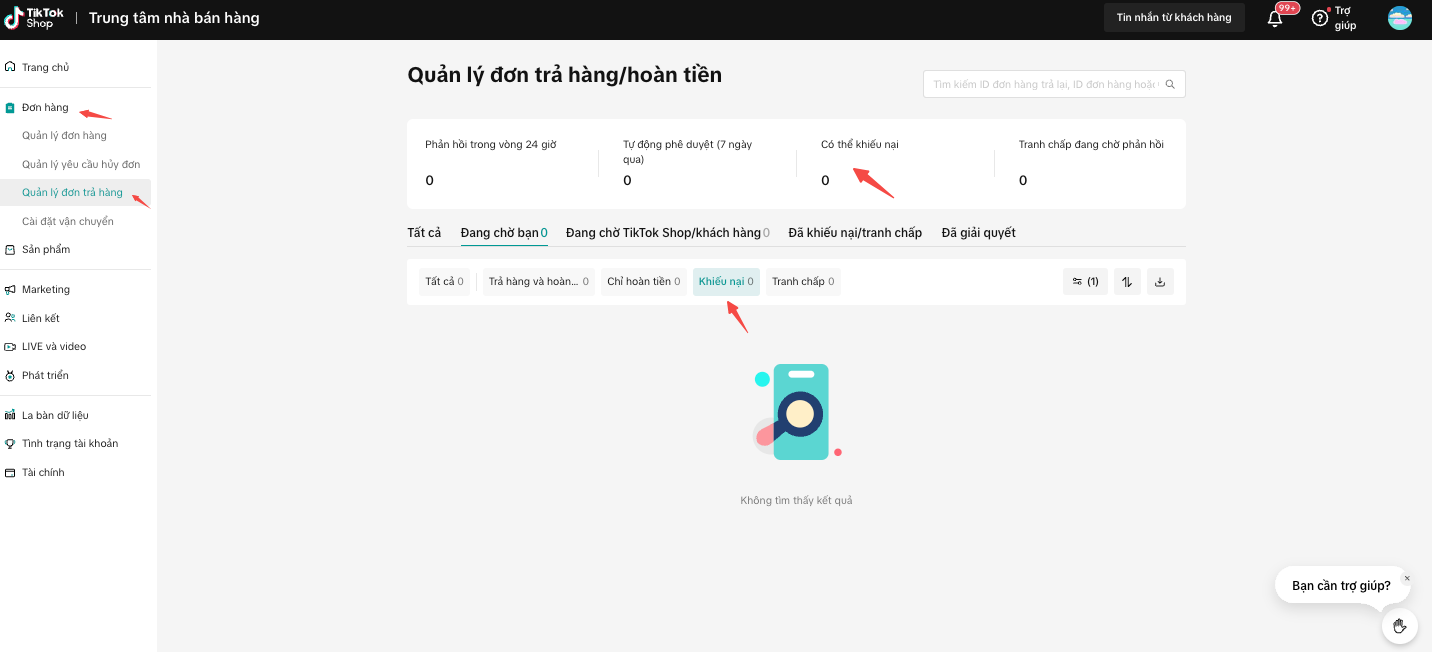Click the LIVE và video camera icon
Viewport: 1432px width, 652px height.
10,346
